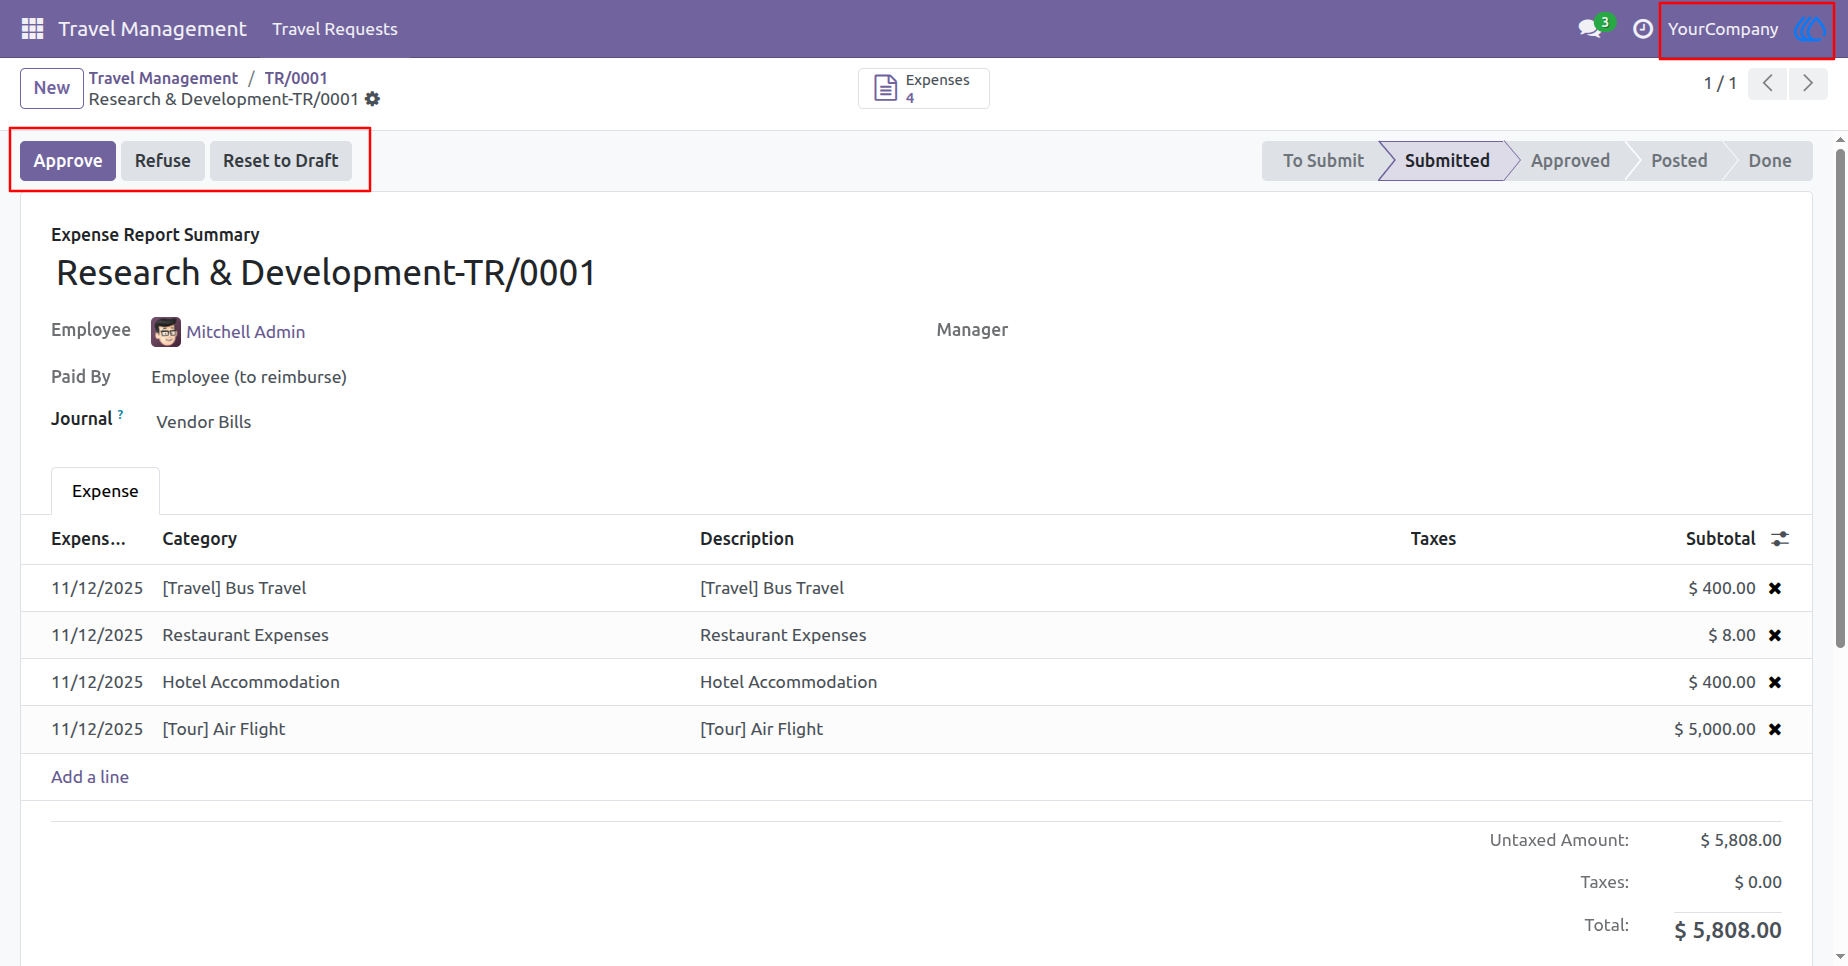Open the user avatar in top bar
This screenshot has height=966, width=1848.
tap(1810, 29)
